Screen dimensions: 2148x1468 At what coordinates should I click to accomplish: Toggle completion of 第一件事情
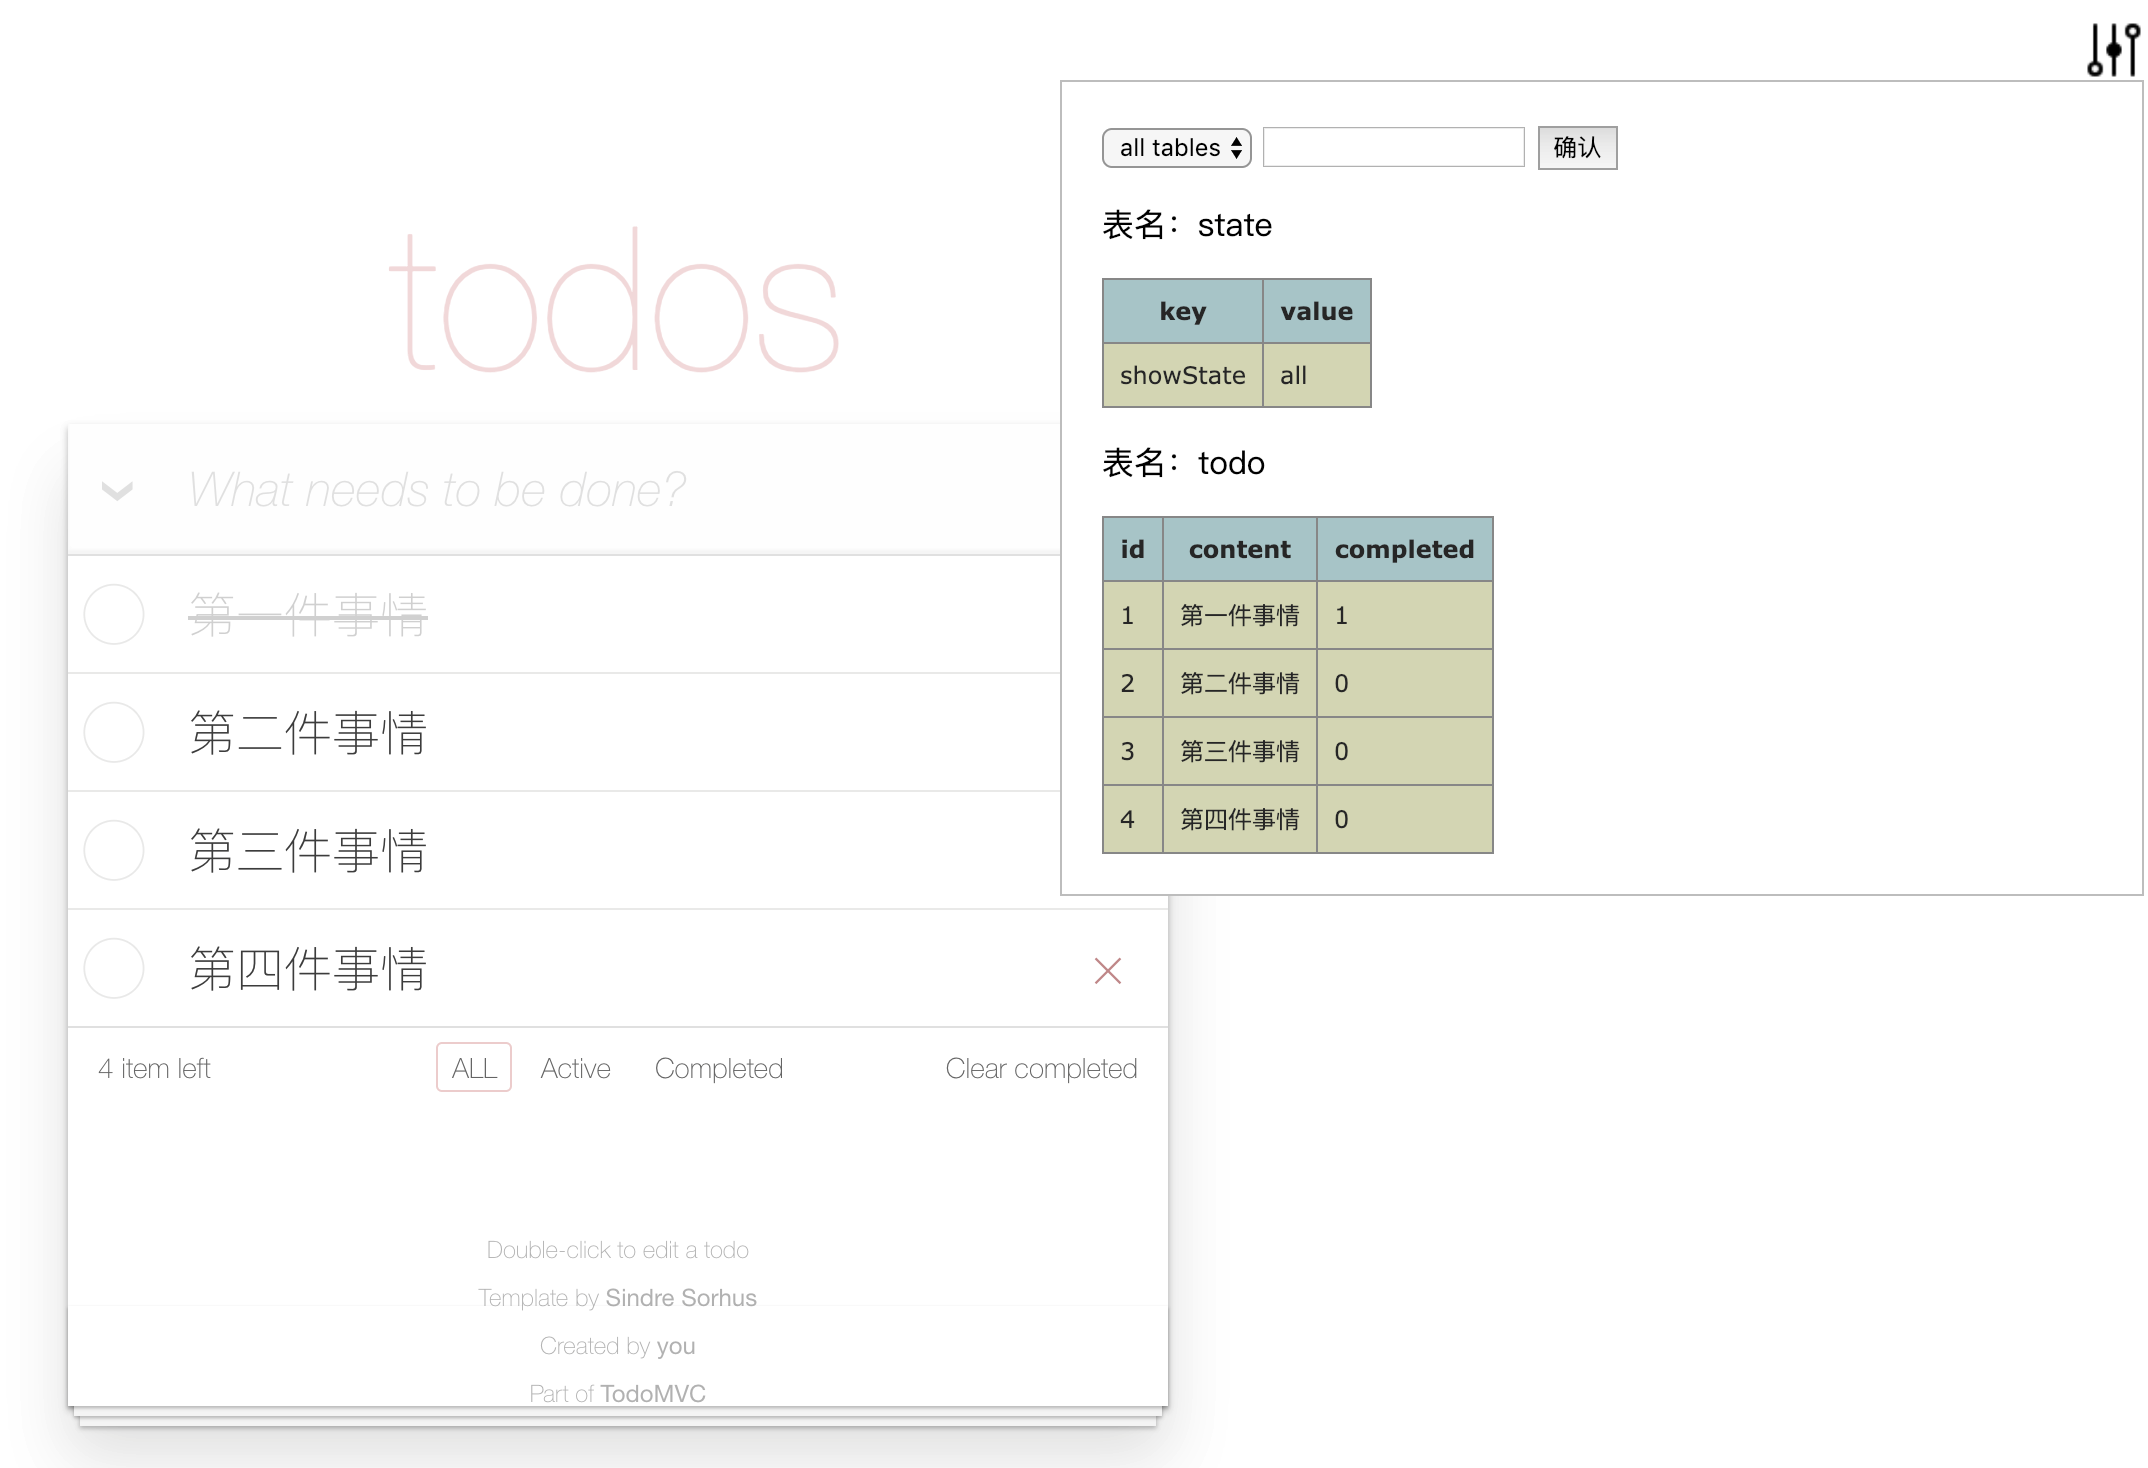pyautogui.click(x=114, y=614)
